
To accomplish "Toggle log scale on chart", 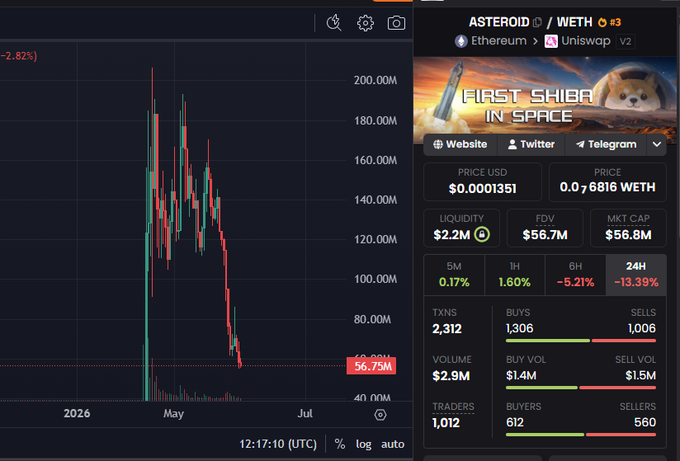I will (x=363, y=444).
